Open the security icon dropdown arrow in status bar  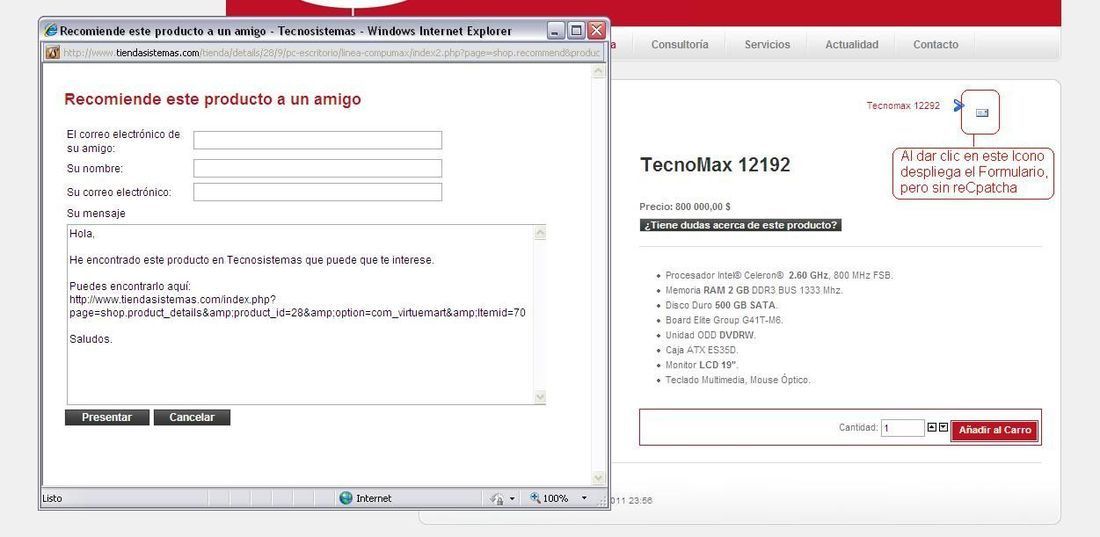[x=512, y=498]
